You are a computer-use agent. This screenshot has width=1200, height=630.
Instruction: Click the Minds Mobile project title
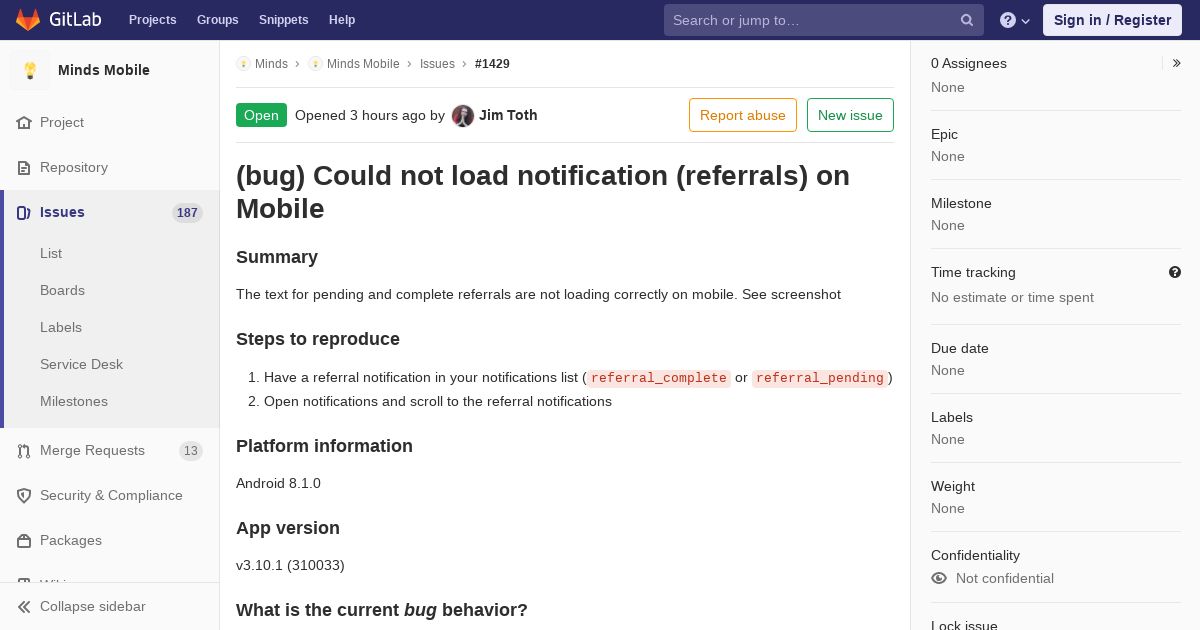[x=104, y=70]
